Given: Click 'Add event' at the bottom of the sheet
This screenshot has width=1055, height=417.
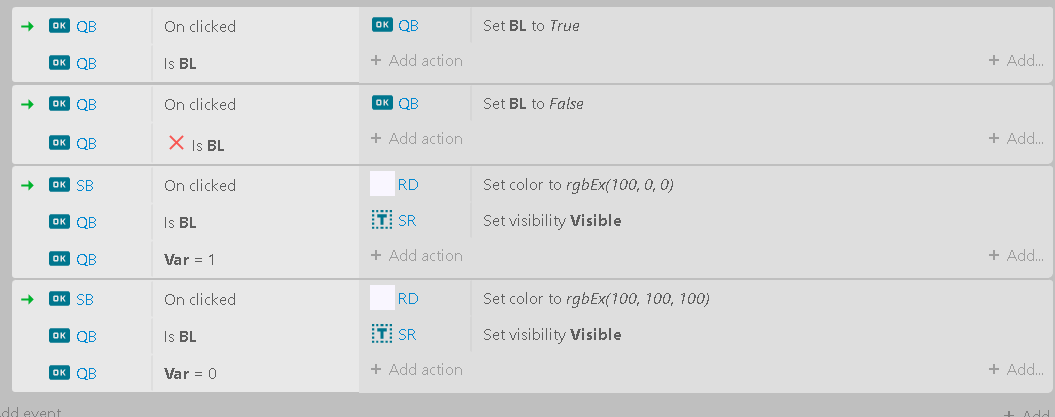Looking at the screenshot, I should (x=29, y=412).
